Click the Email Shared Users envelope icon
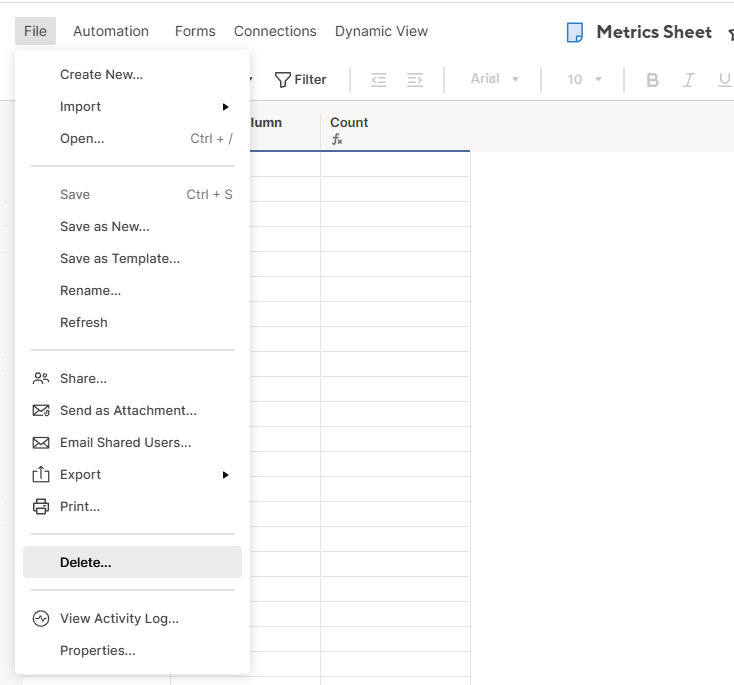Image resolution: width=734 pixels, height=685 pixels. [41, 442]
